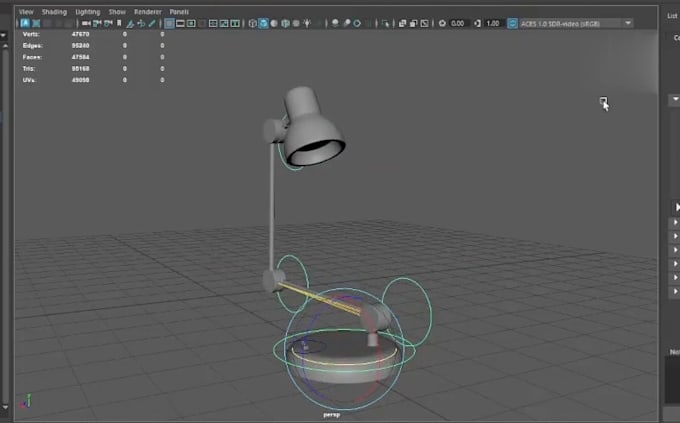The height and width of the screenshot is (423, 680).
Task: Toggle X-Ray Active Components icon
Action: pyautogui.click(x=413, y=23)
